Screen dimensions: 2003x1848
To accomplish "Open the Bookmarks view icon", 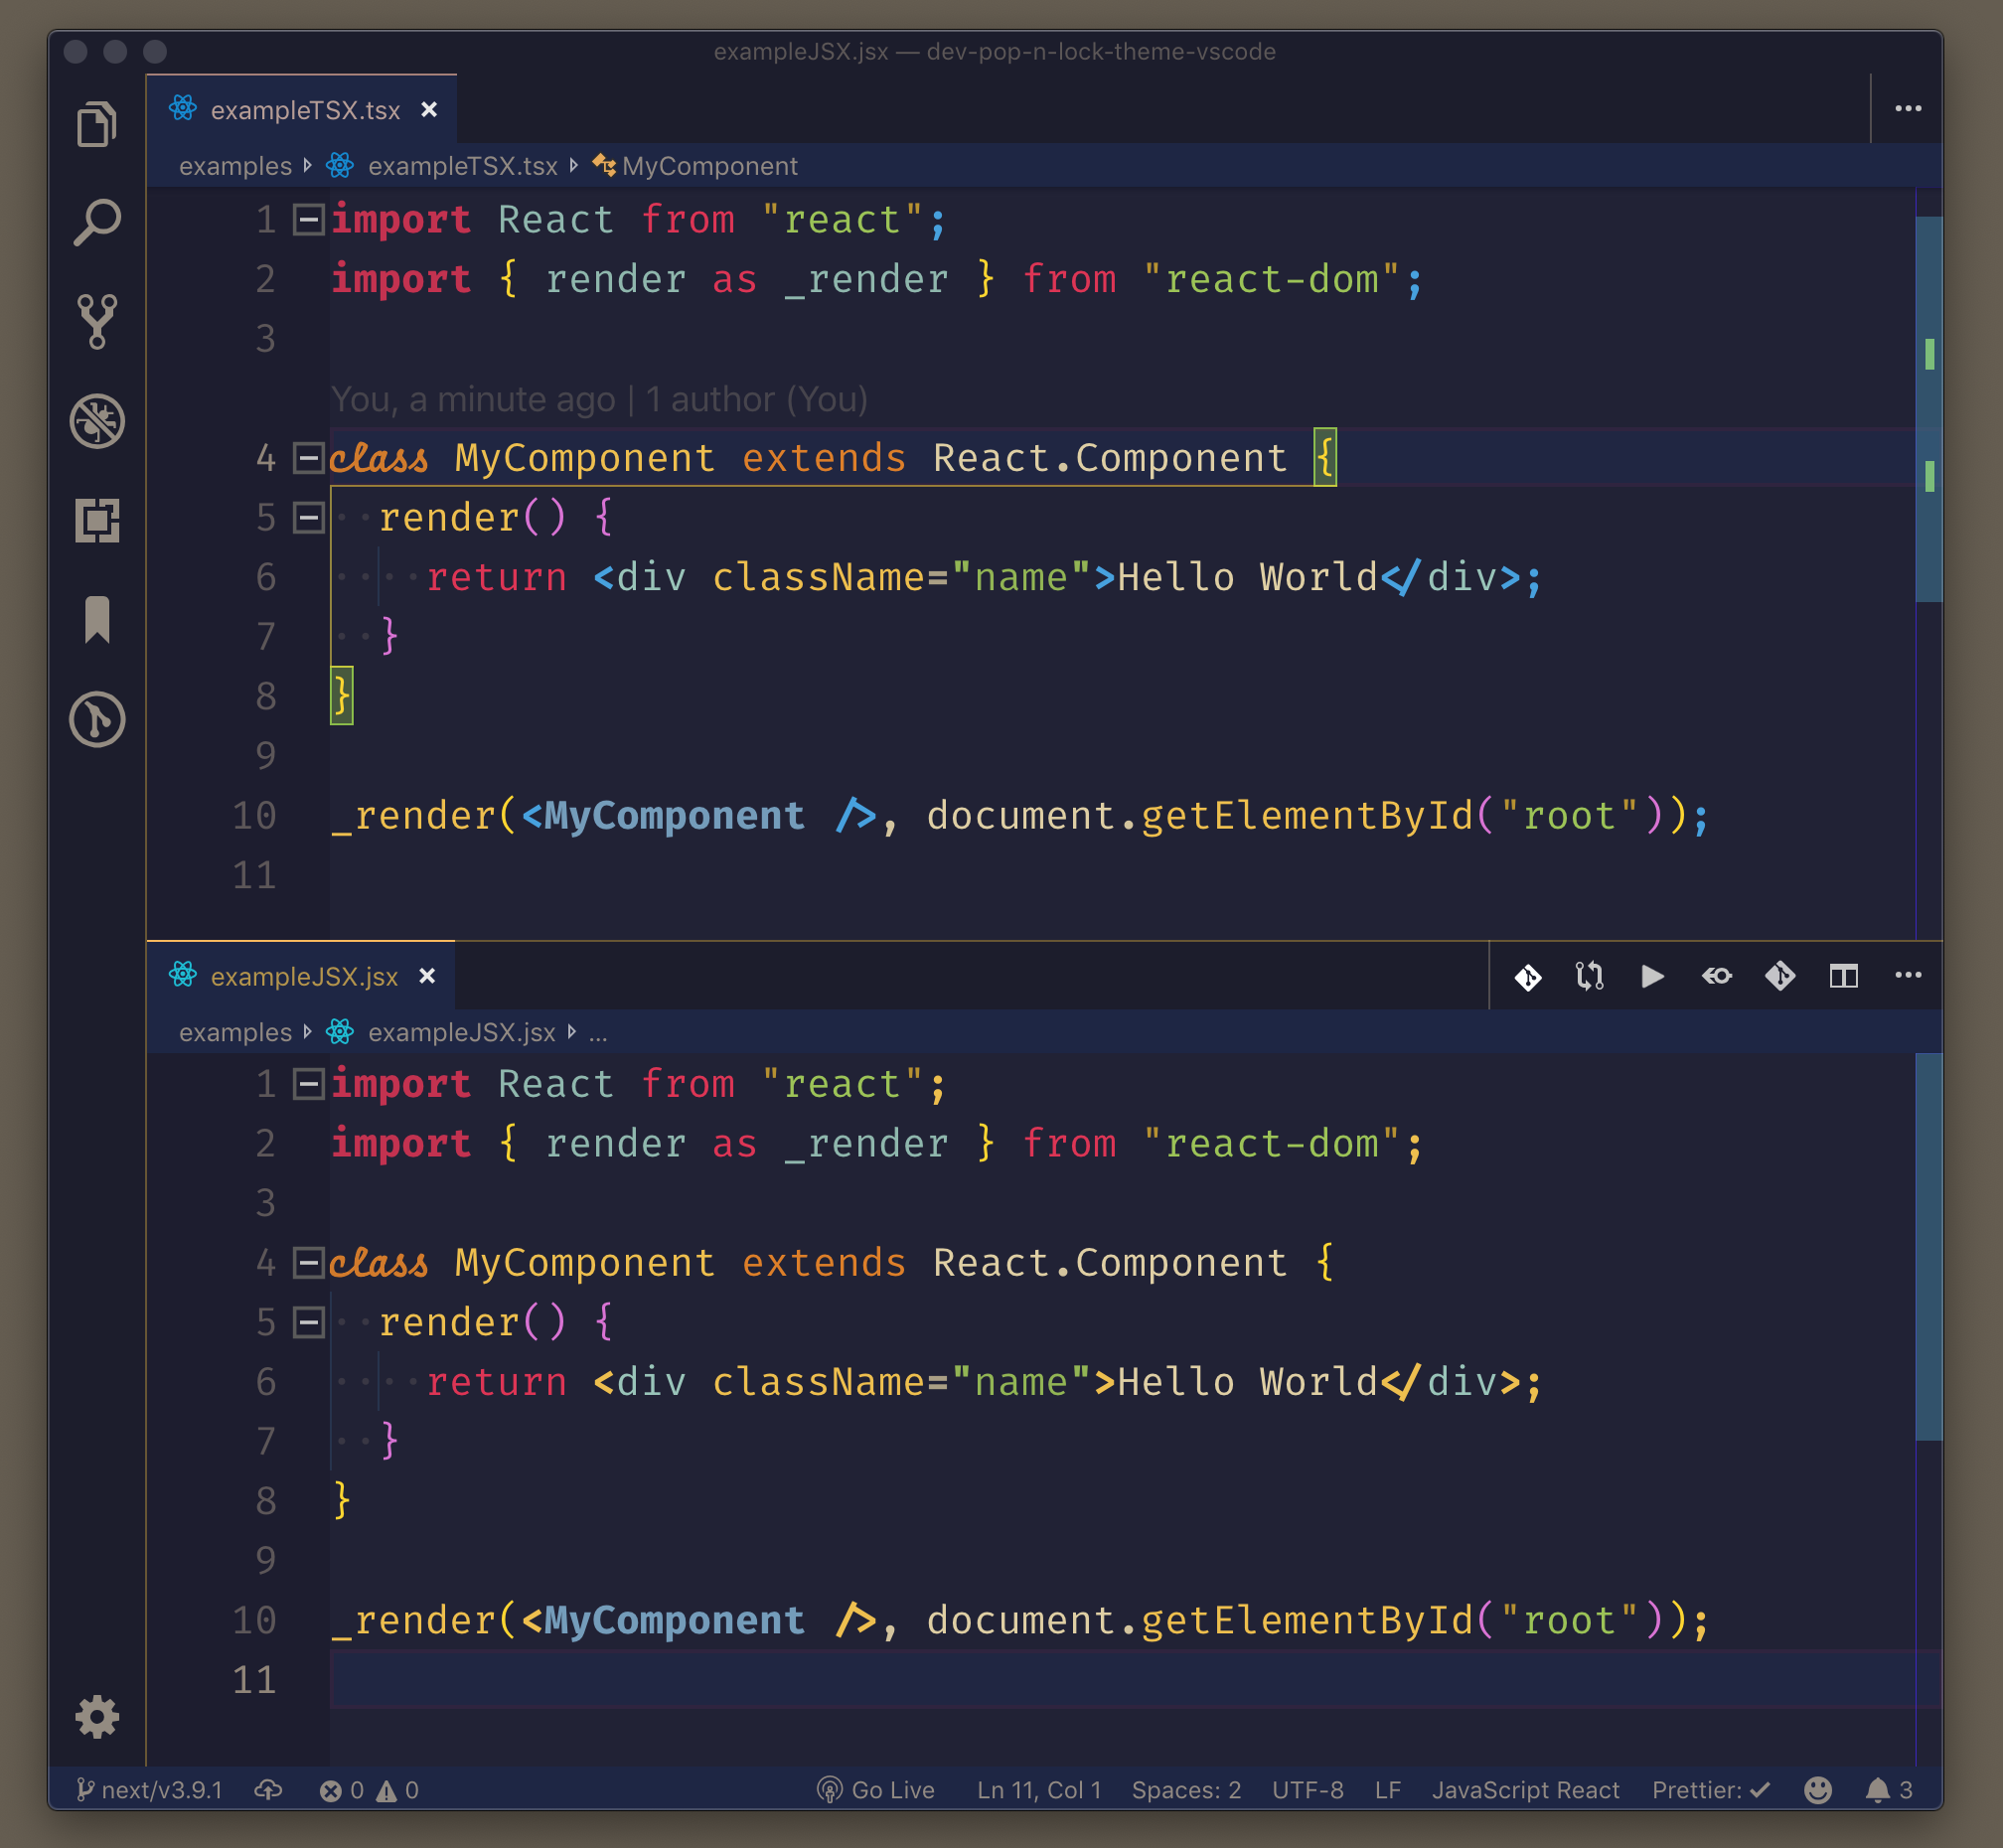I will (x=97, y=619).
